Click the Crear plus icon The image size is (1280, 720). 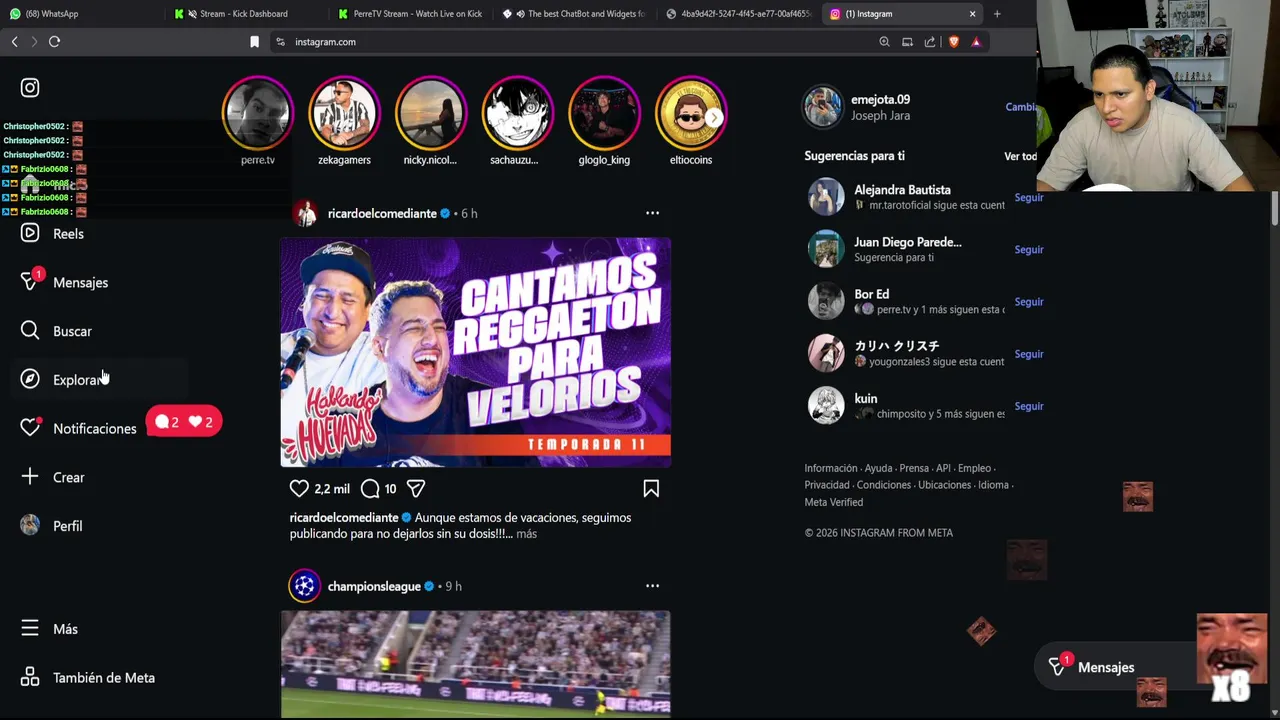(30, 477)
